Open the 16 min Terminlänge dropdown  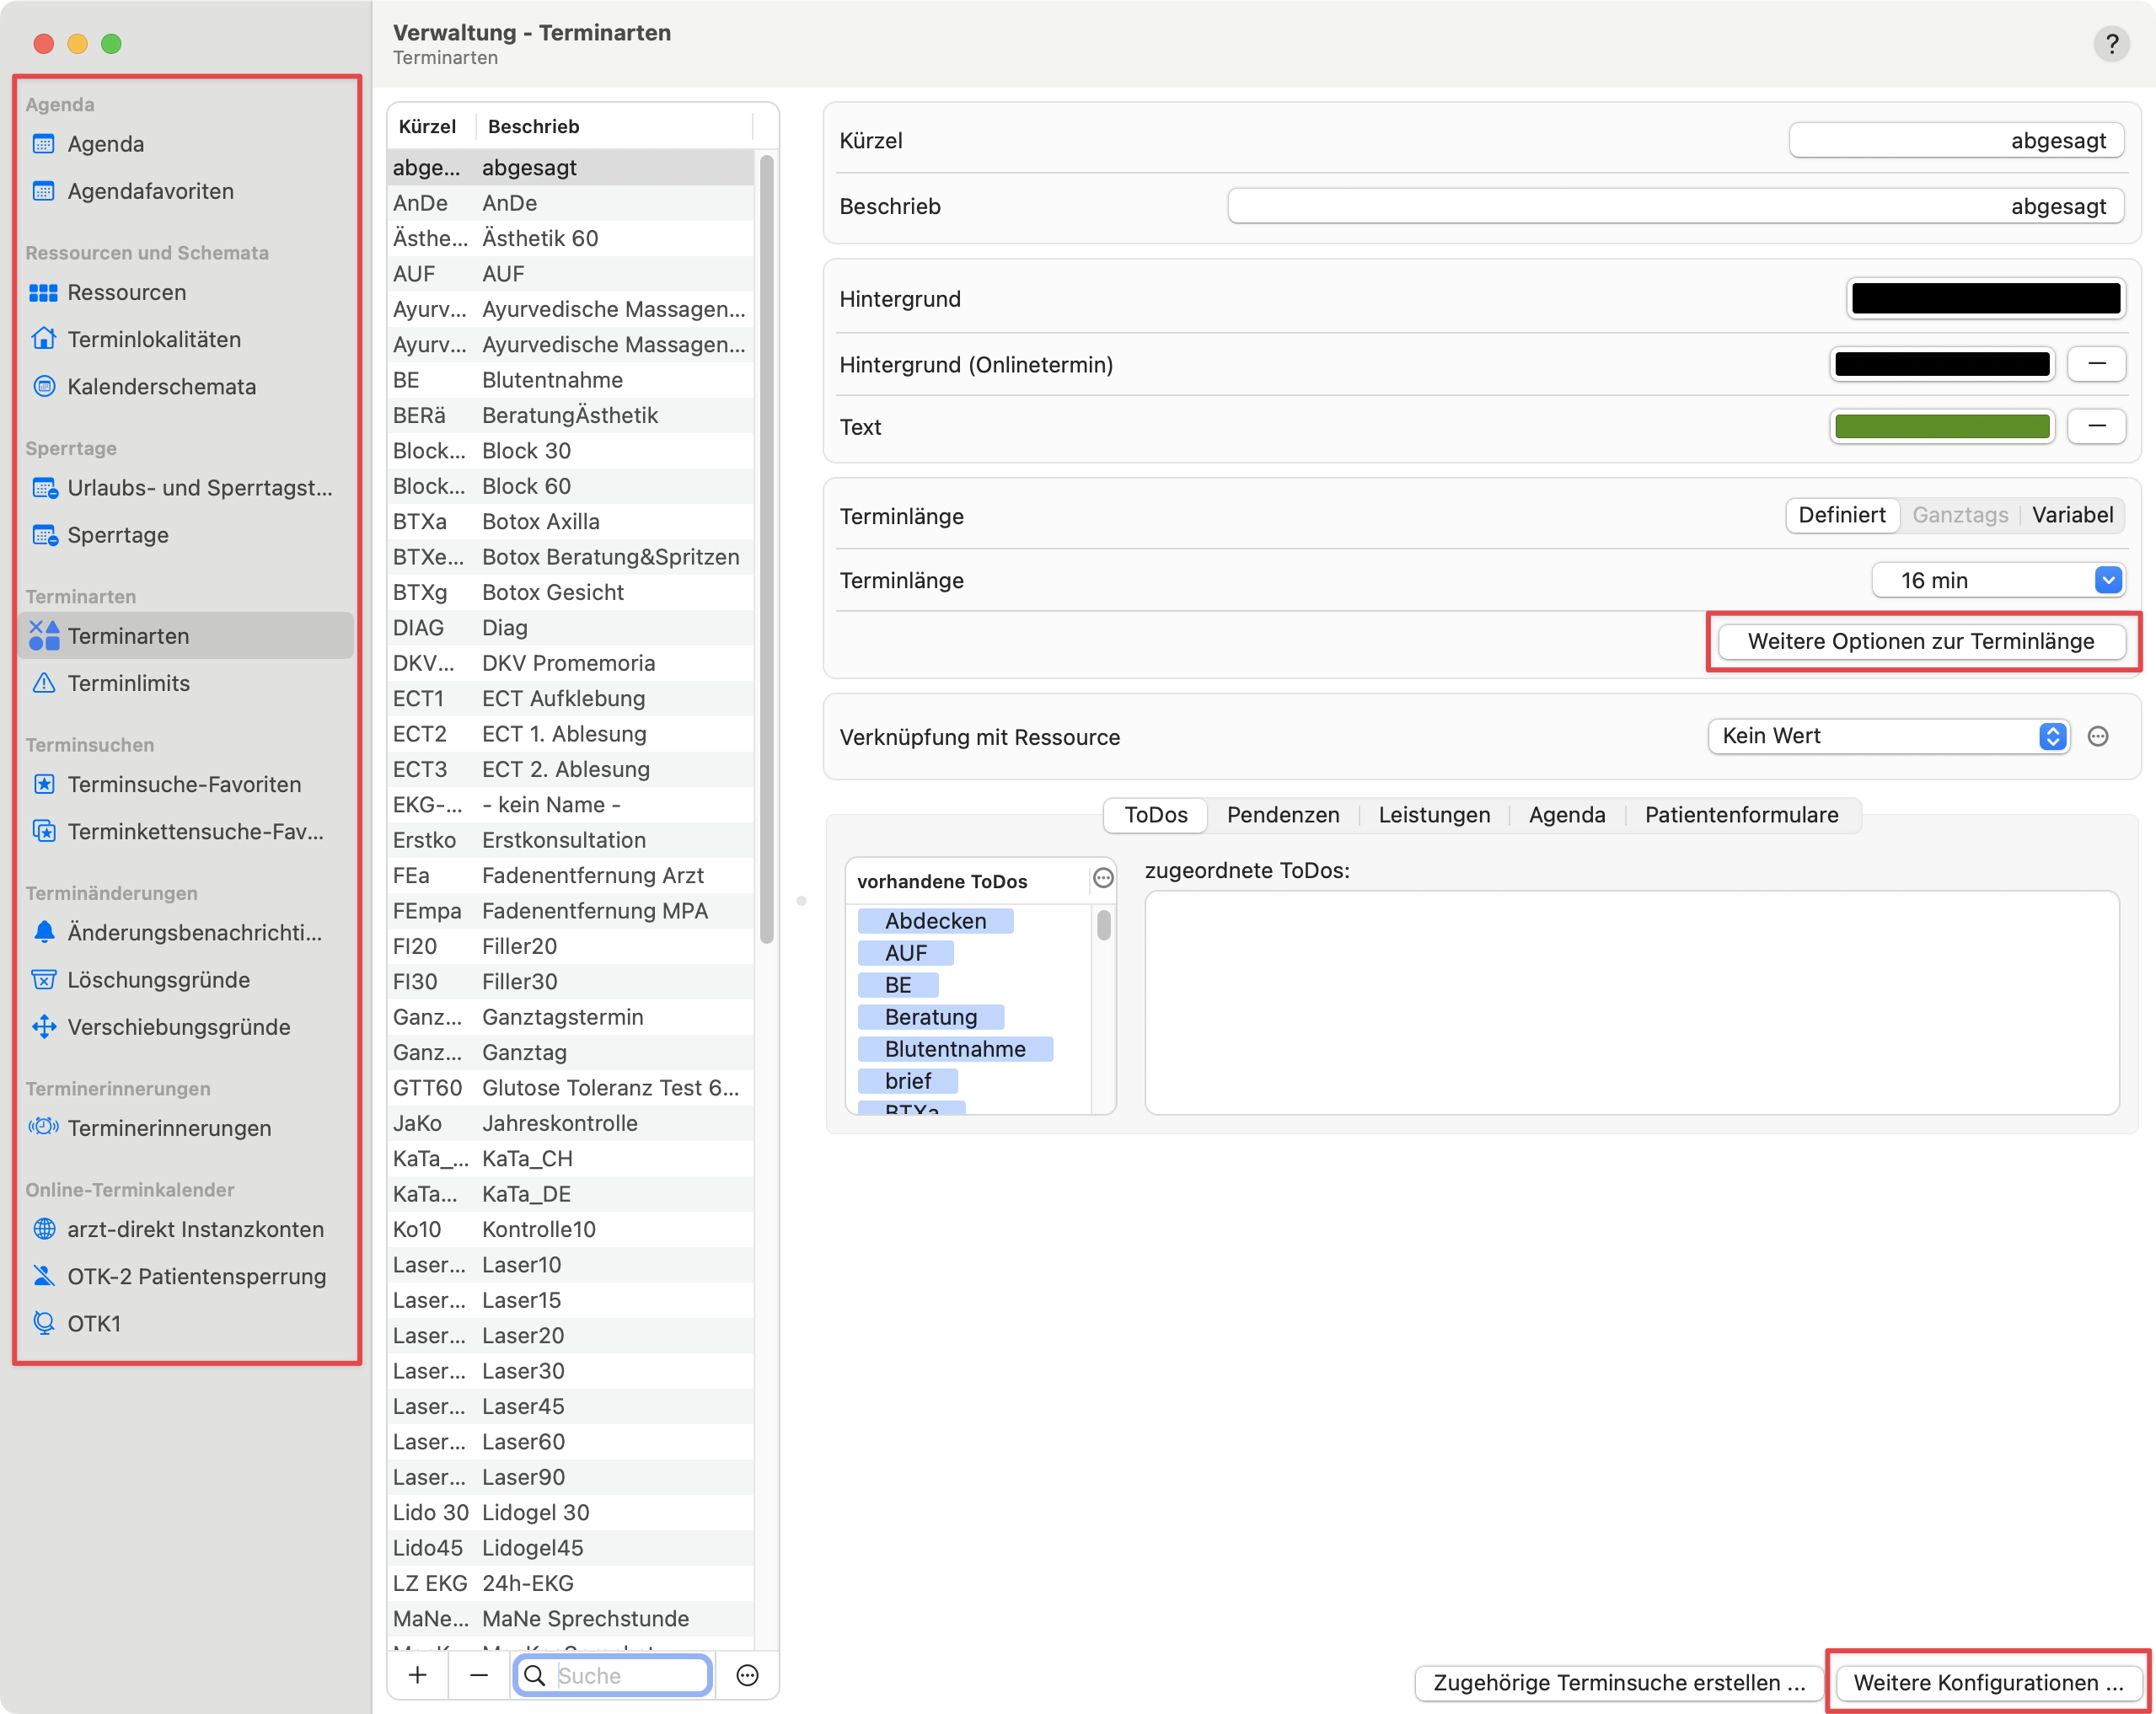coord(1998,580)
